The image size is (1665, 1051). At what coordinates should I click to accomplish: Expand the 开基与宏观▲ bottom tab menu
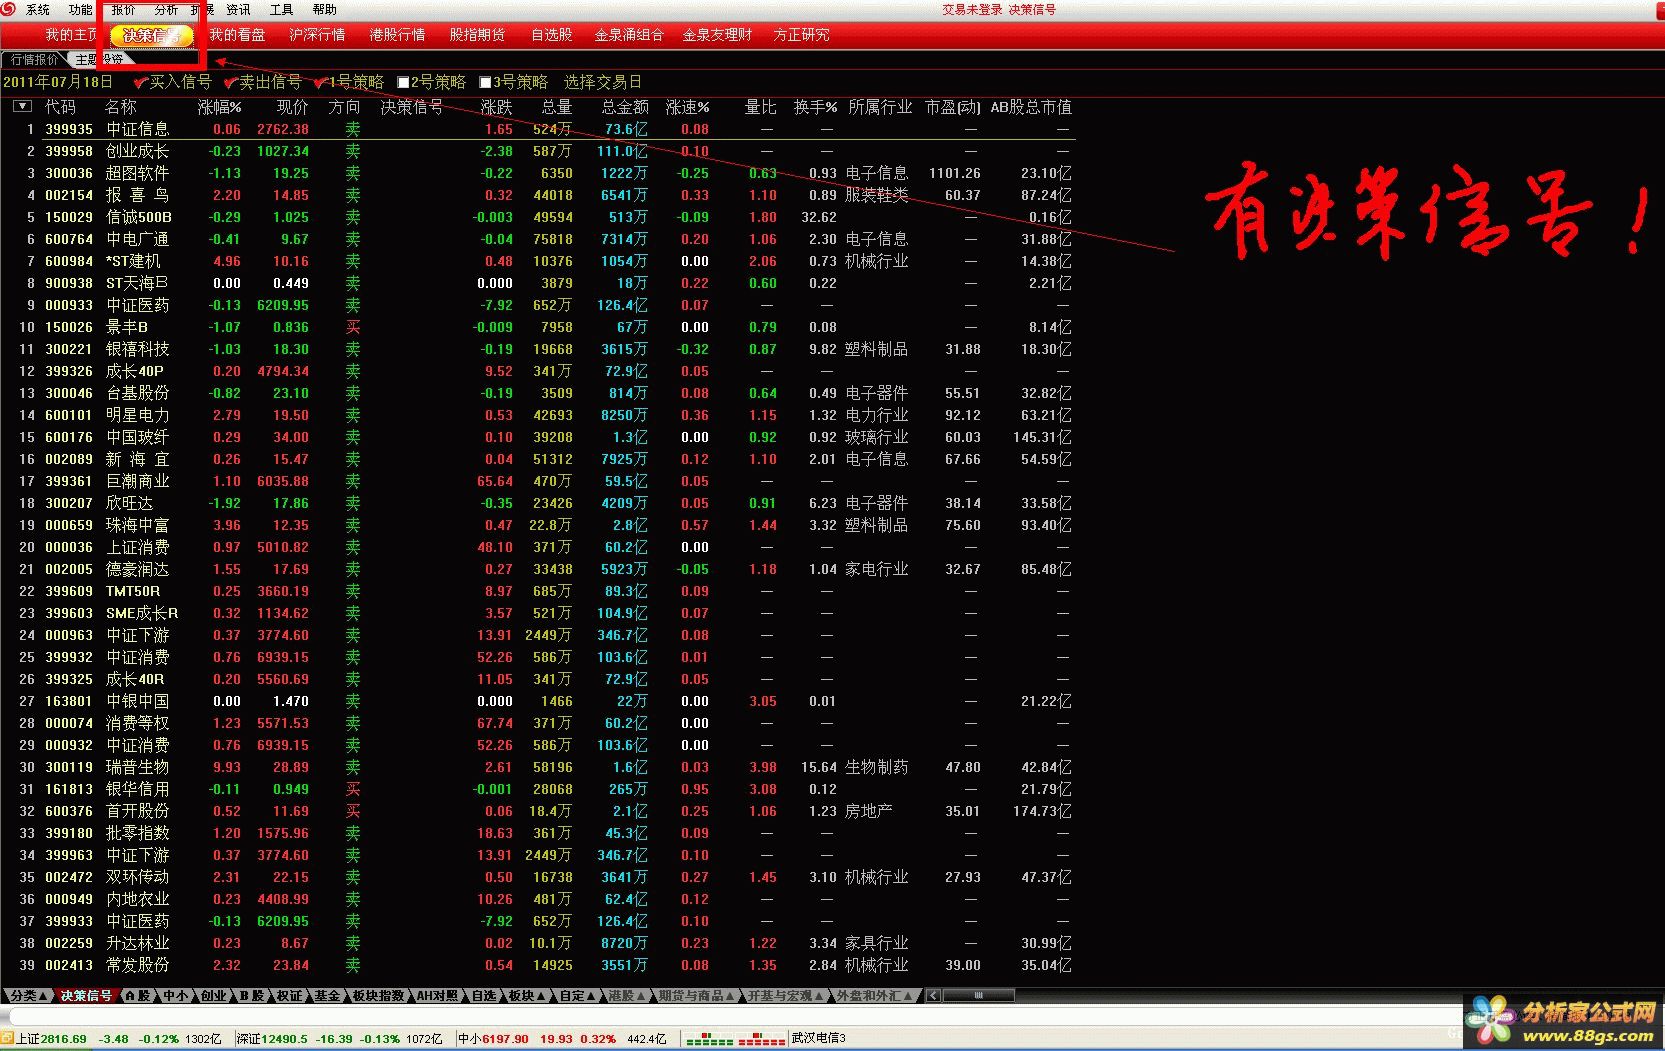(x=787, y=995)
